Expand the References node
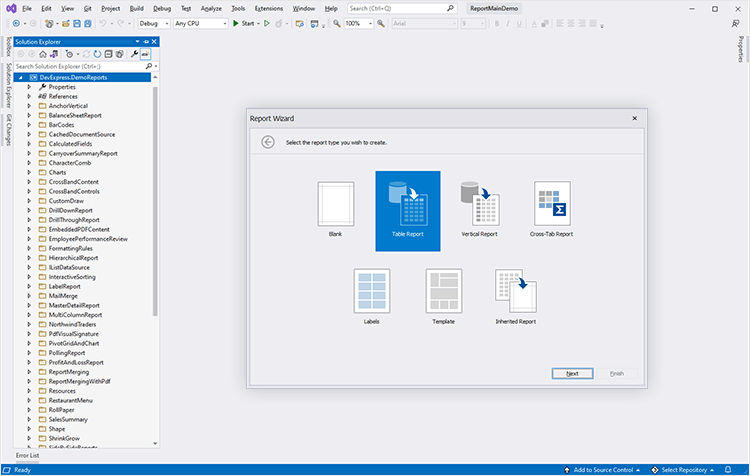 tap(30, 96)
